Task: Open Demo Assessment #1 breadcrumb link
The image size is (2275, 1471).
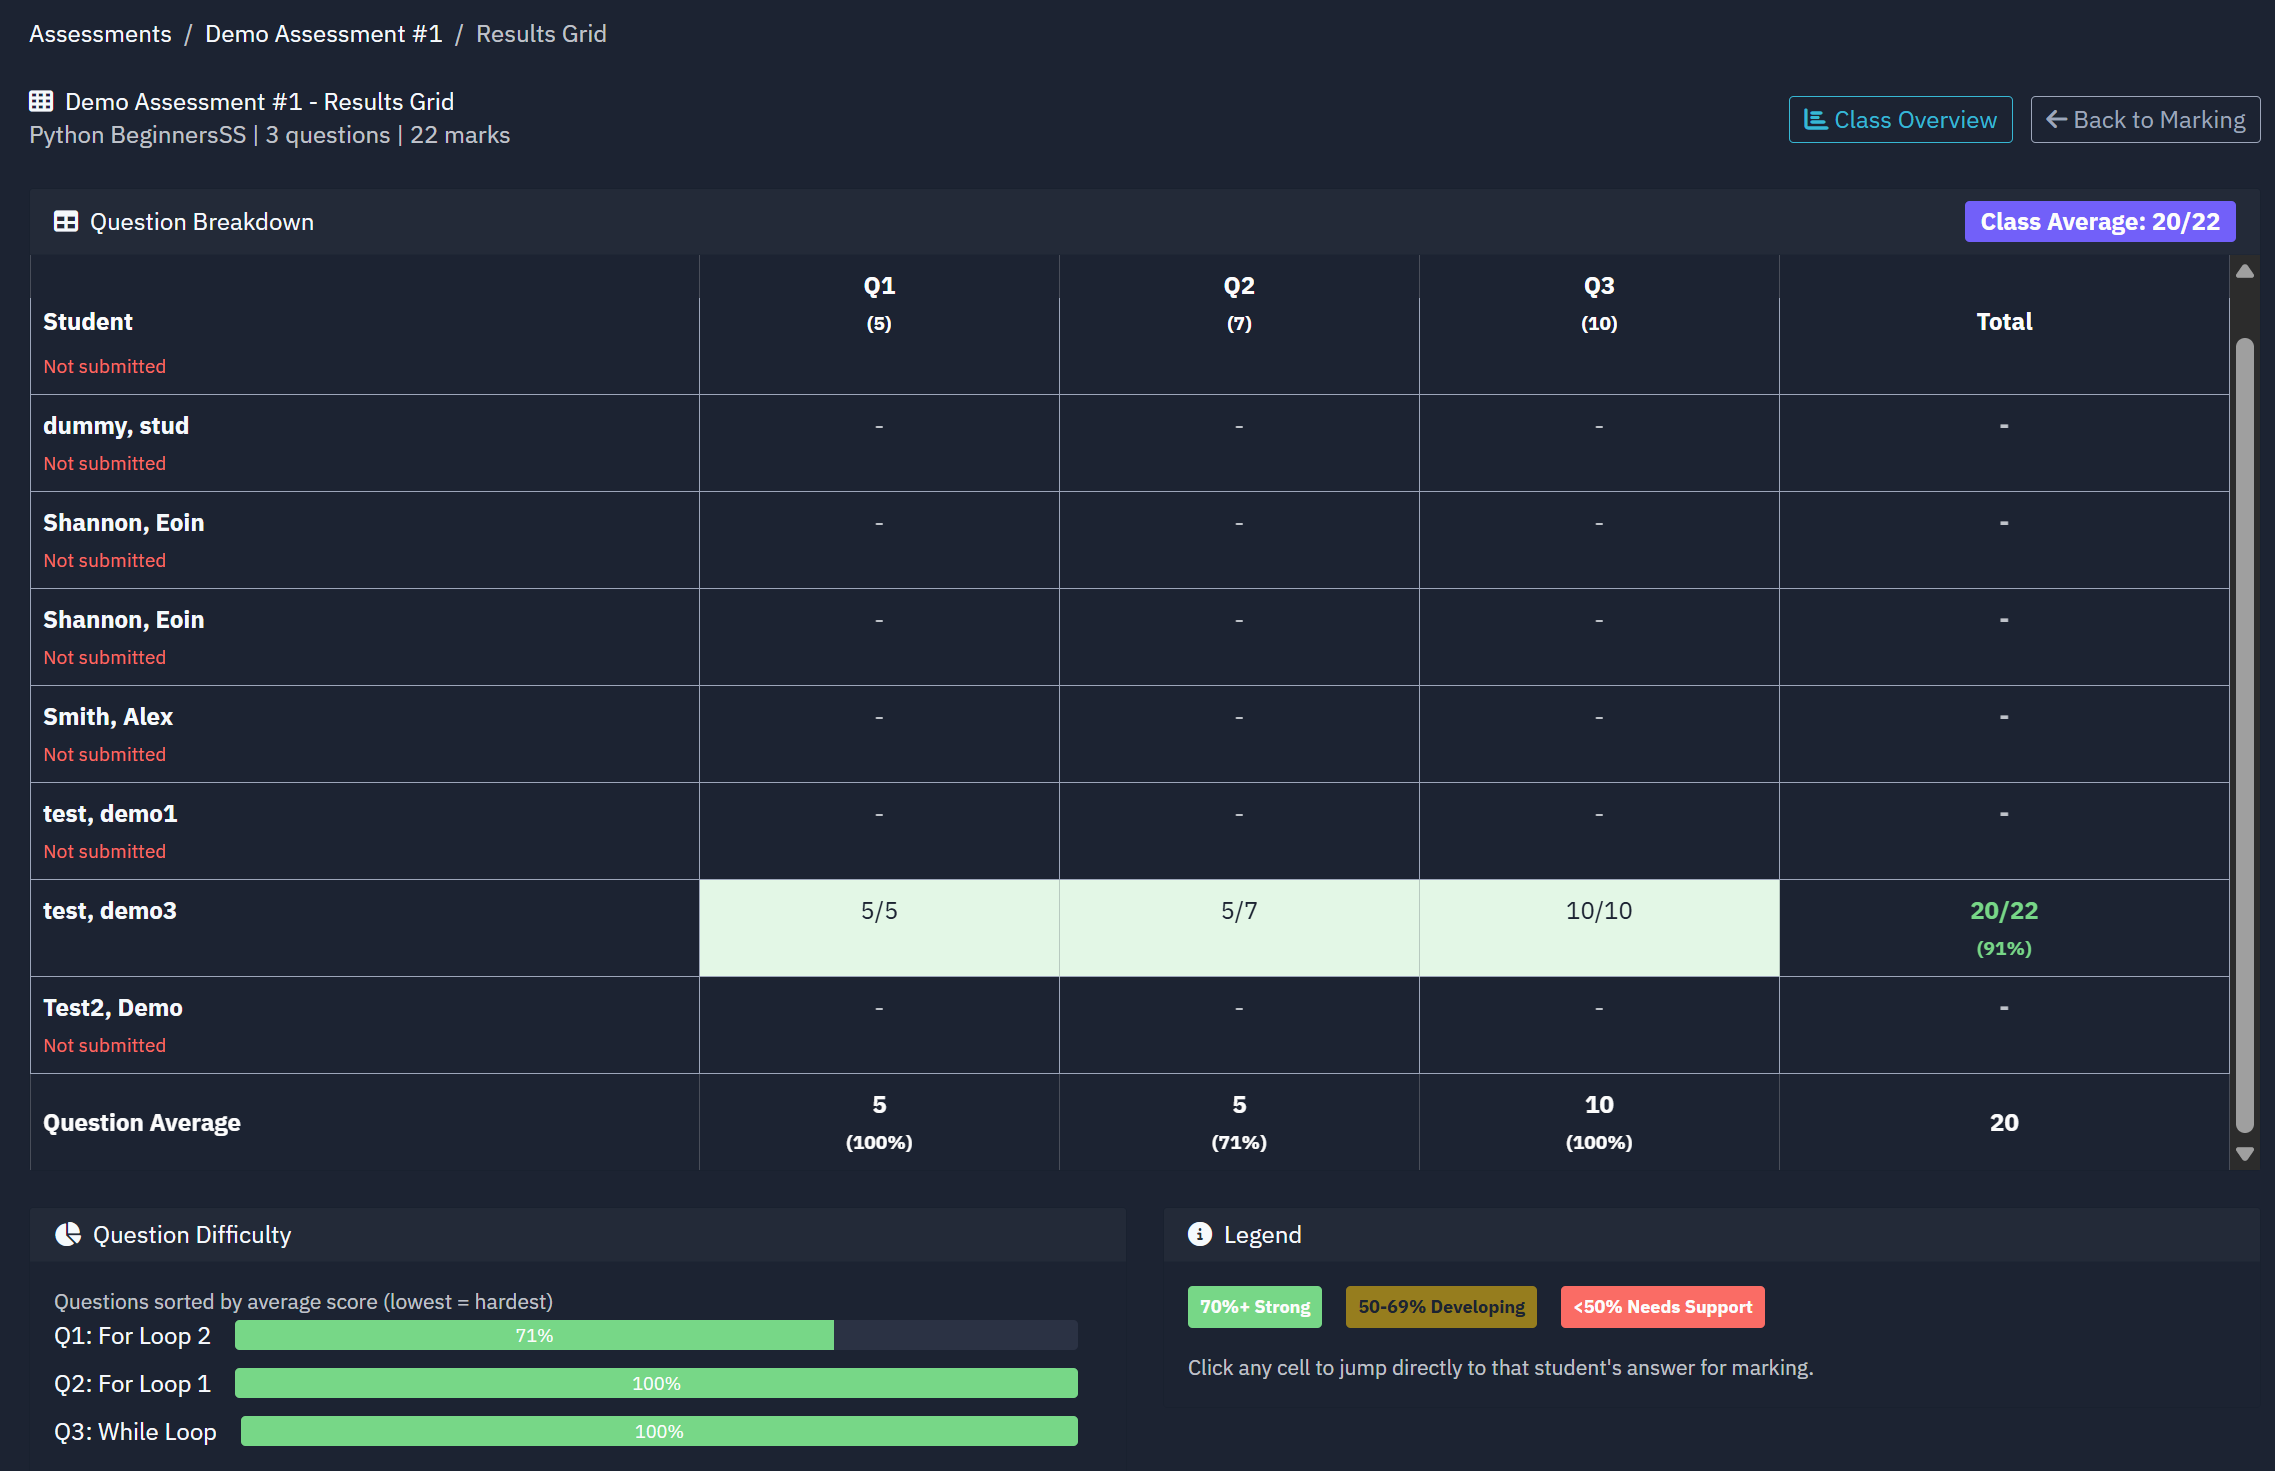Action: point(323,34)
